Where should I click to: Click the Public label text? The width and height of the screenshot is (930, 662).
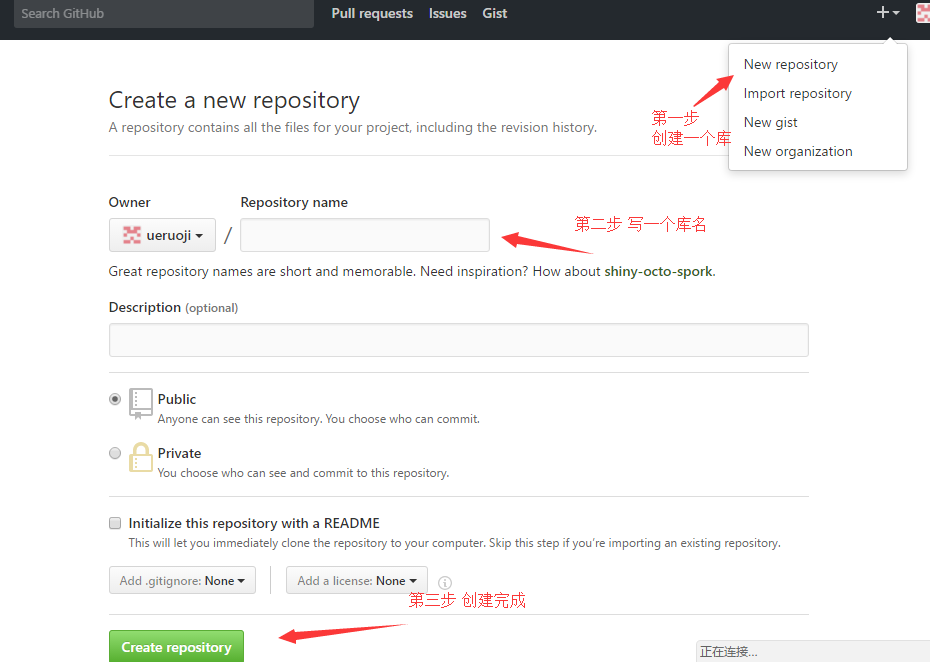[177, 399]
